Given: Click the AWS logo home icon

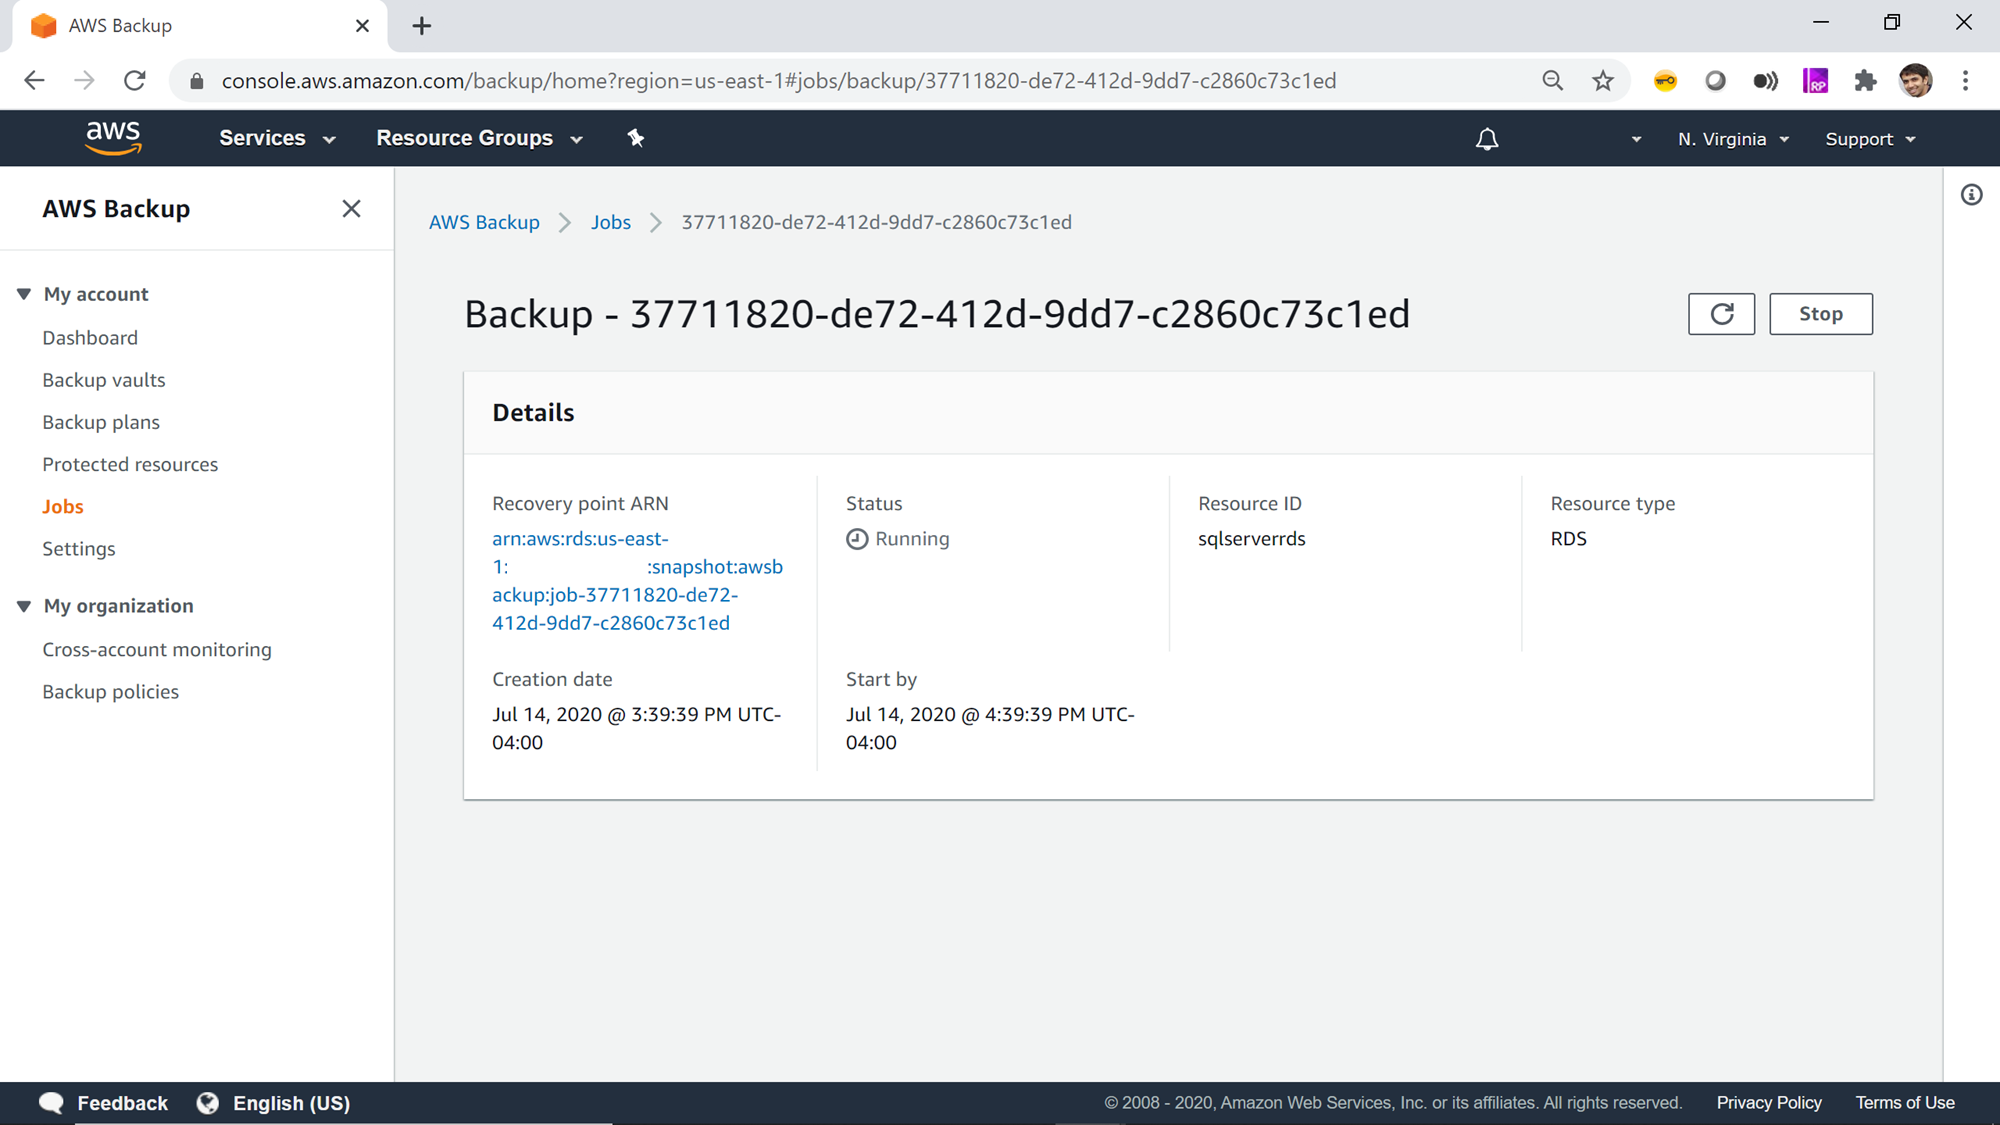Looking at the screenshot, I should [113, 138].
